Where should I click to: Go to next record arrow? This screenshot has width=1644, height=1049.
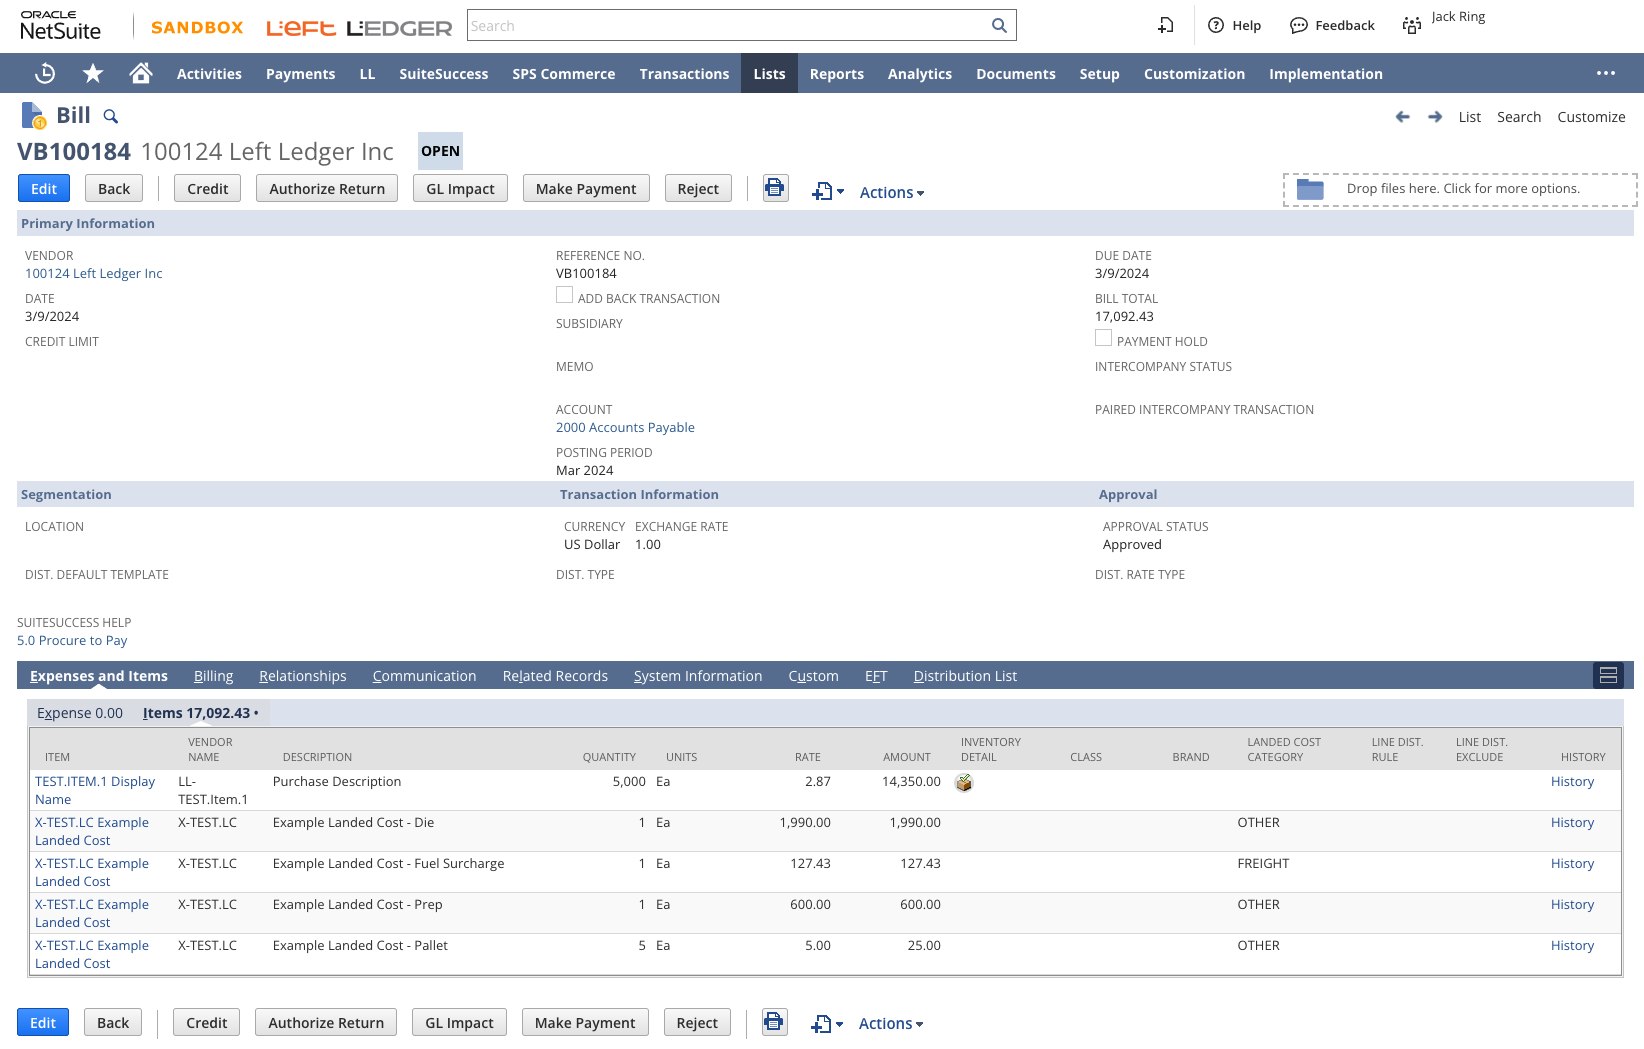1435,117
